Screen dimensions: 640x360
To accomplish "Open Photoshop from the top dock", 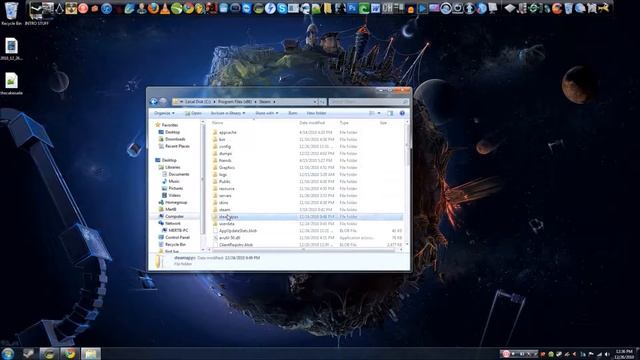I will tap(352, 8).
